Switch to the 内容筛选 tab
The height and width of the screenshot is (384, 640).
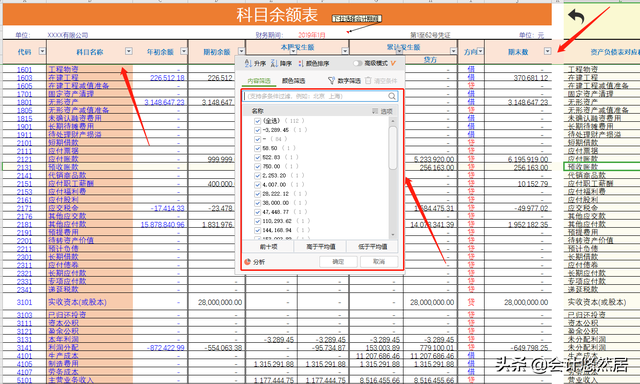(x=259, y=81)
